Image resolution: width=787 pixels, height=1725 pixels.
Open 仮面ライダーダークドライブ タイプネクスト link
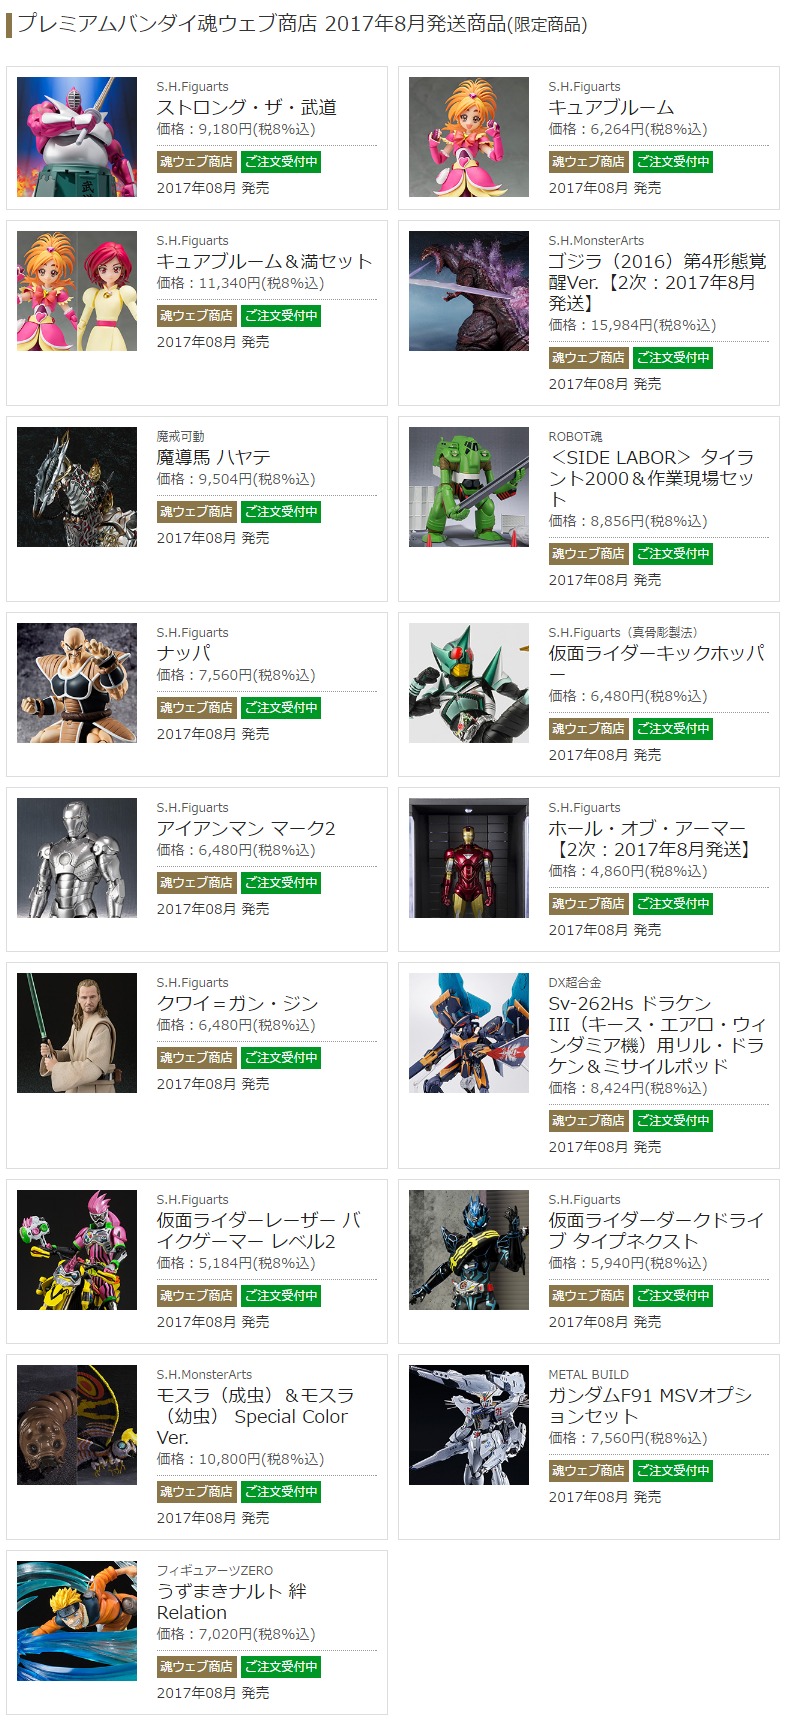[656, 1231]
